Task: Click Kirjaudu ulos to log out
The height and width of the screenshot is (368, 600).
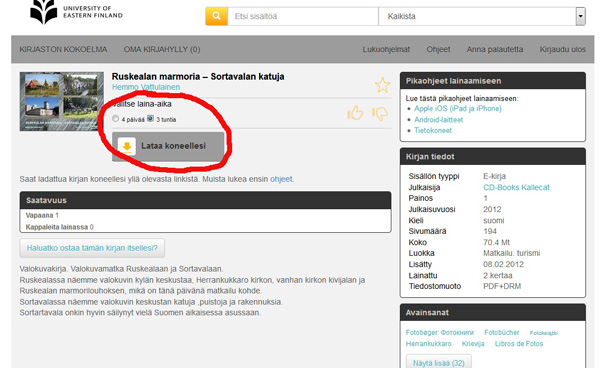Action: 562,49
